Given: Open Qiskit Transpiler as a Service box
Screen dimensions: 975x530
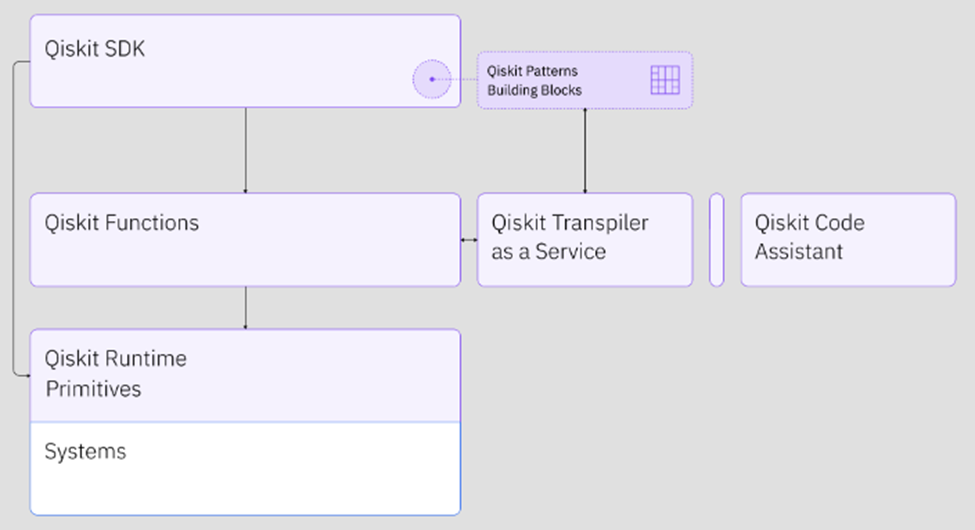Looking at the screenshot, I should pyautogui.click(x=585, y=240).
